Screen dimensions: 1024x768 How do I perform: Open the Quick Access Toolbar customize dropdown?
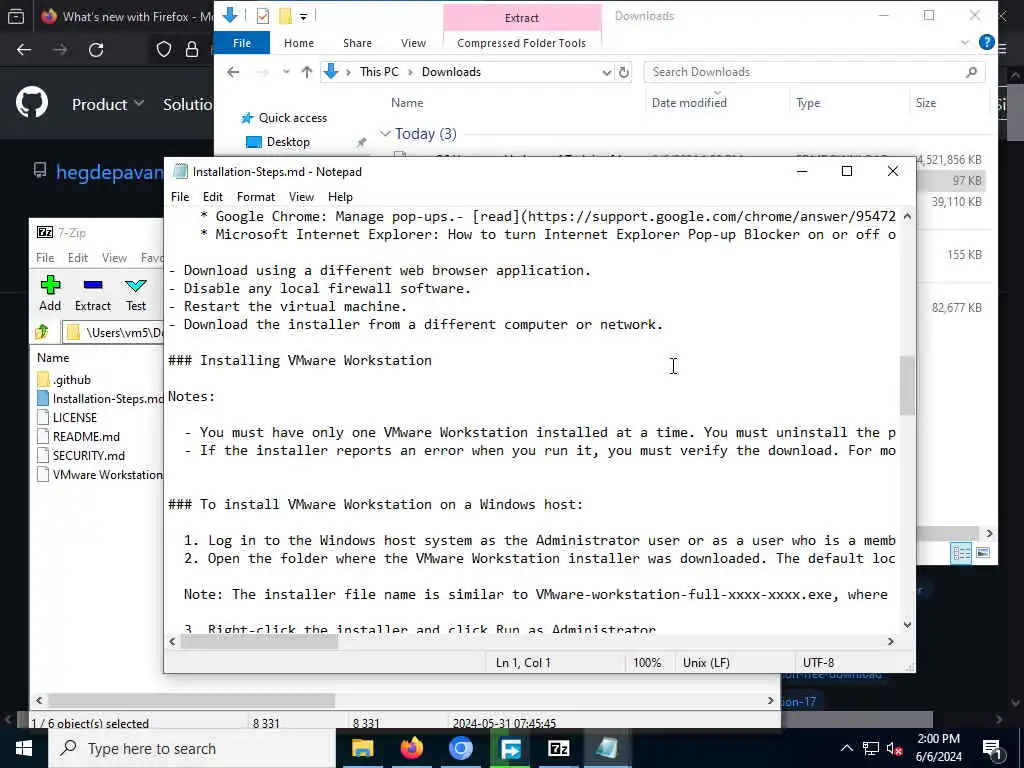click(x=304, y=16)
